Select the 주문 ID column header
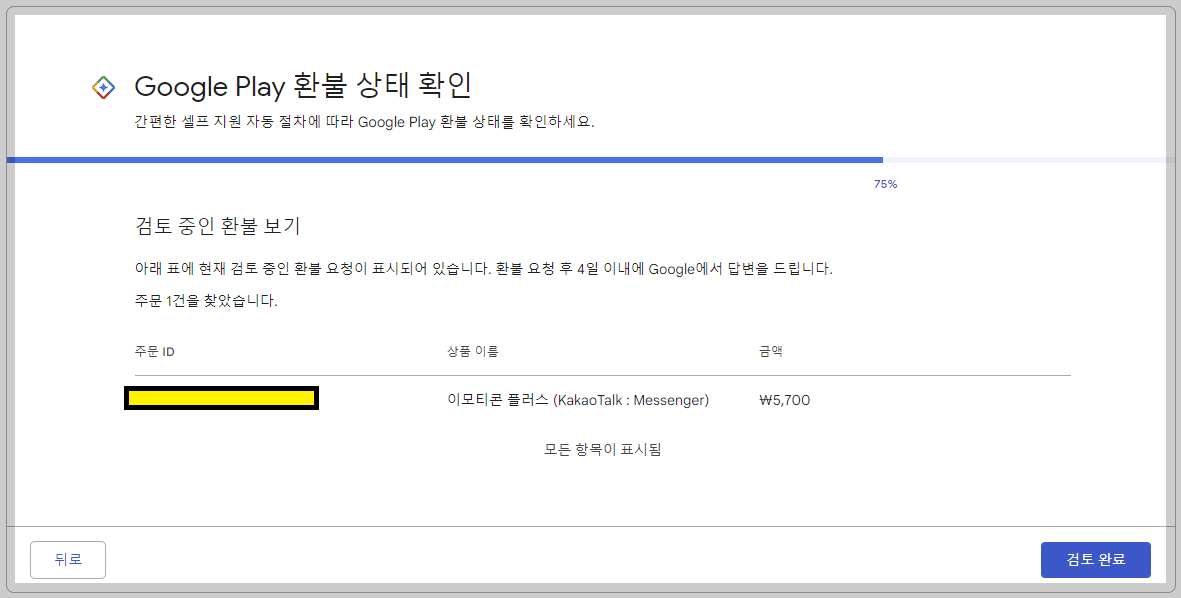 point(154,352)
